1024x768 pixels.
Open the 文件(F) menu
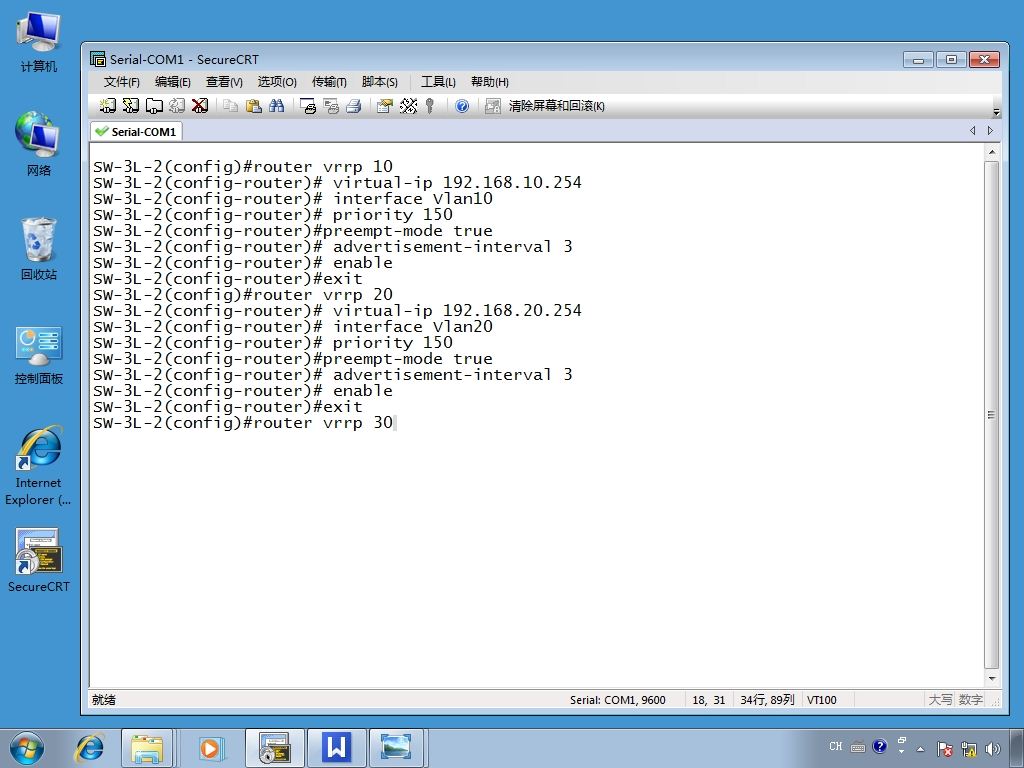tap(121, 82)
